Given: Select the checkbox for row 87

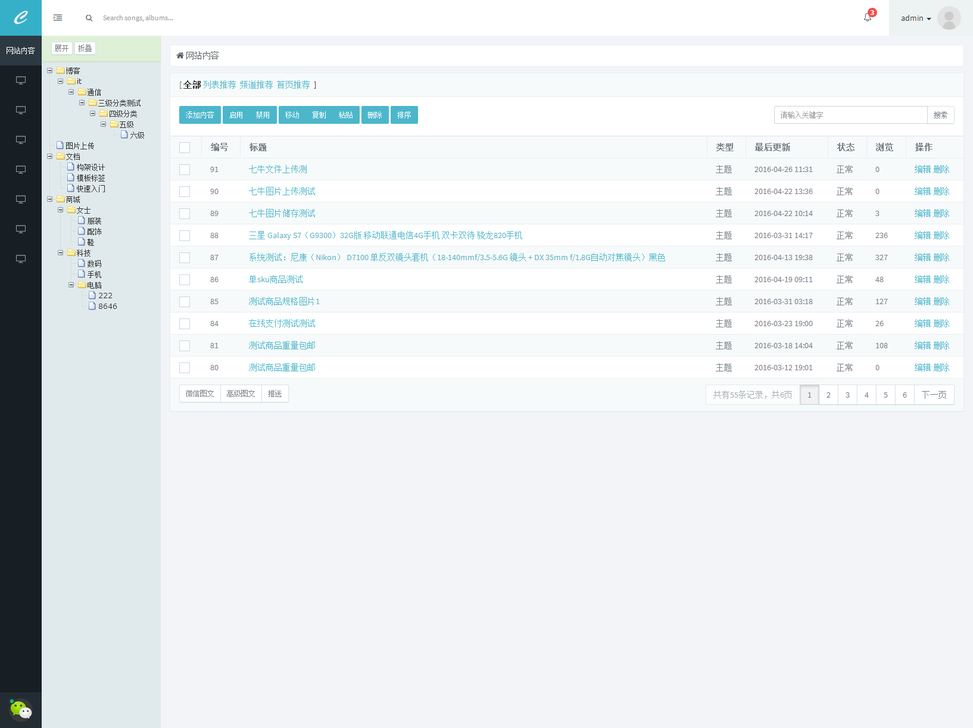Looking at the screenshot, I should click(184, 258).
